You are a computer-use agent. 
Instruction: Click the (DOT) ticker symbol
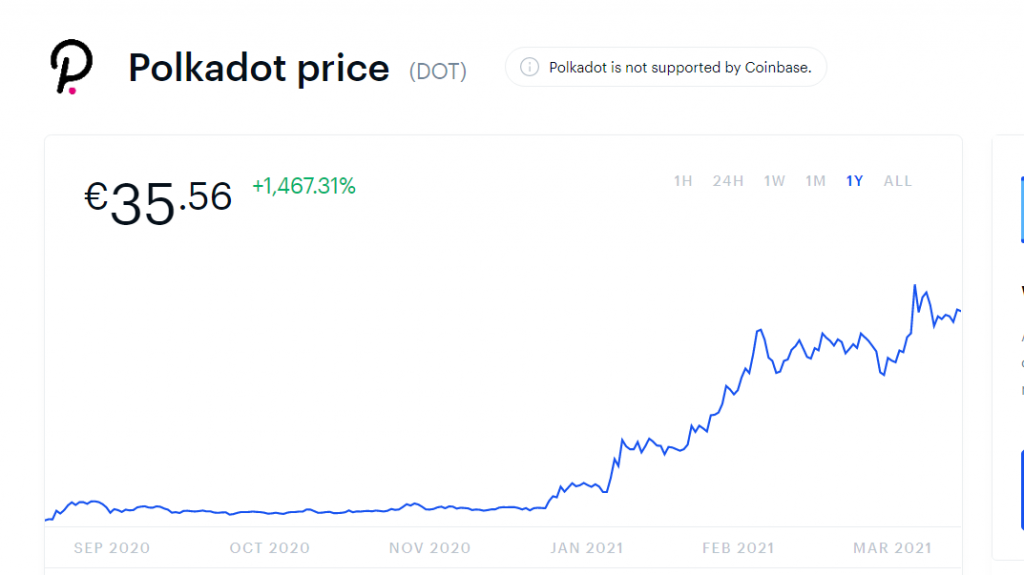tap(438, 71)
